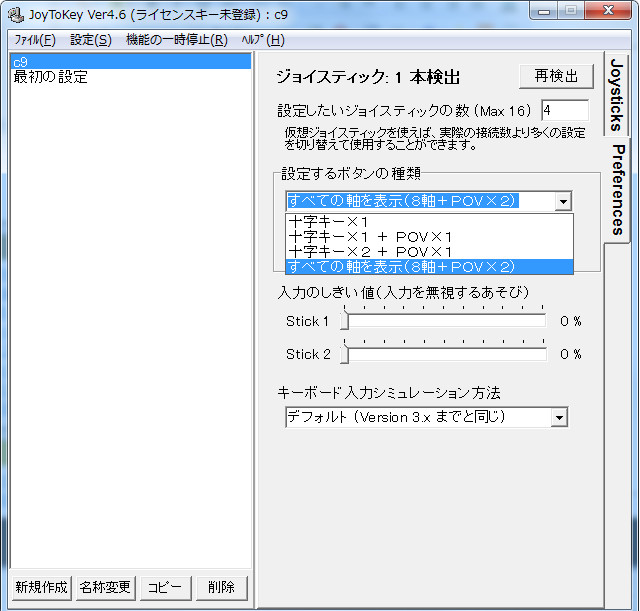Switch to the Preferences tab

(x=618, y=190)
